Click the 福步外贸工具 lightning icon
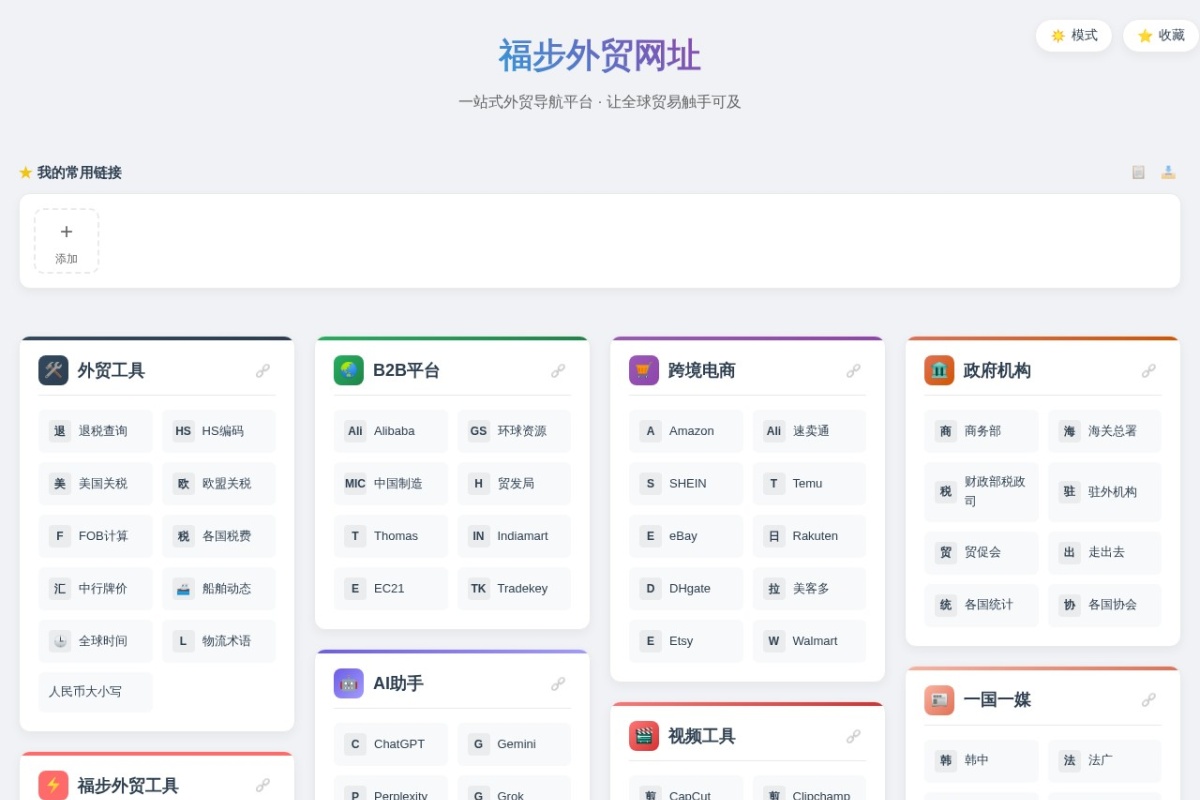This screenshot has height=800, width=1200. pos(53,785)
